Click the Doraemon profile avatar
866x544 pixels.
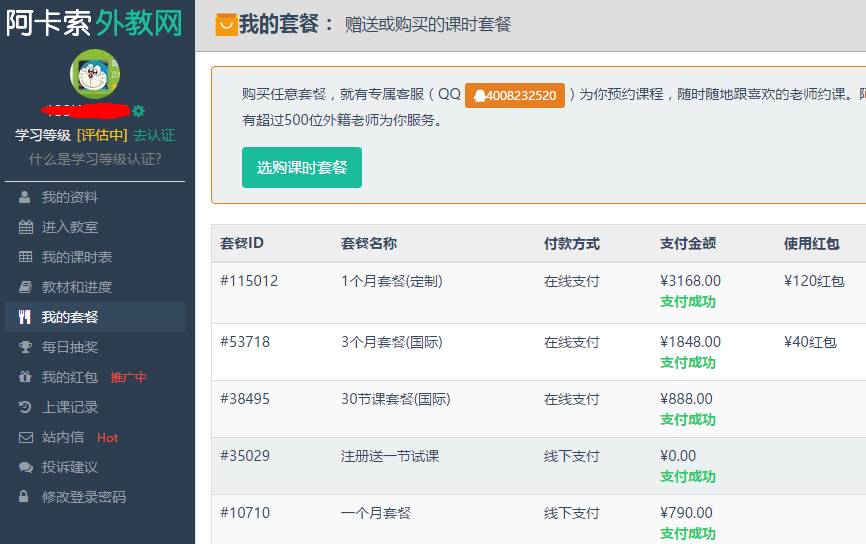coord(95,74)
